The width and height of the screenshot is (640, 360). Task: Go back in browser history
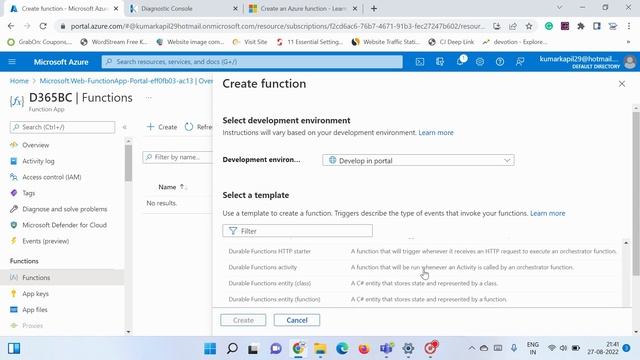[x=11, y=26]
